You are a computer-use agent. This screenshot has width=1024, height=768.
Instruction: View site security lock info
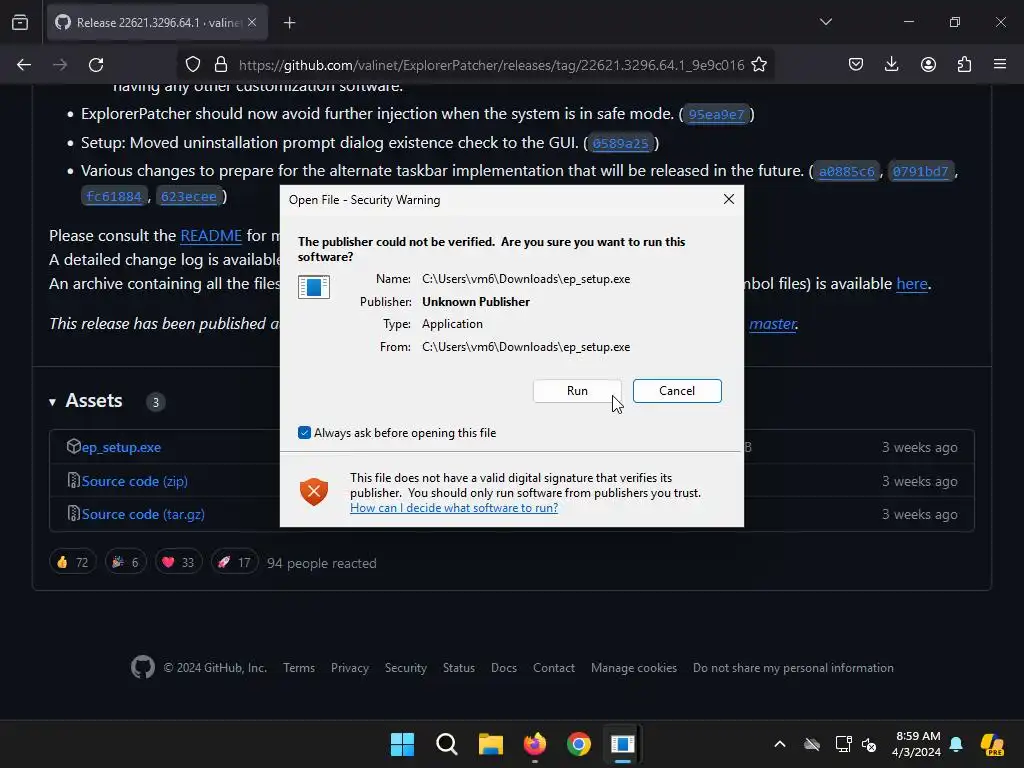click(x=221, y=65)
